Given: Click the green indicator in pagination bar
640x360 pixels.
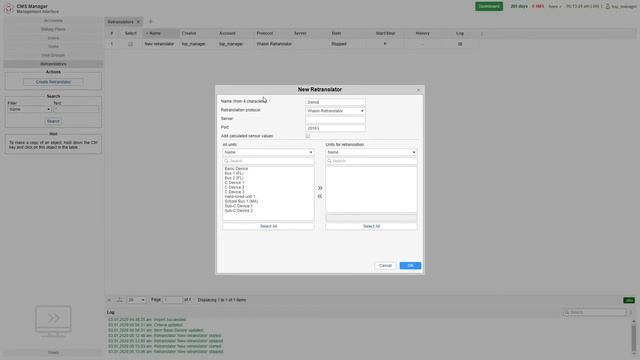Looking at the screenshot, I should coord(629,300).
